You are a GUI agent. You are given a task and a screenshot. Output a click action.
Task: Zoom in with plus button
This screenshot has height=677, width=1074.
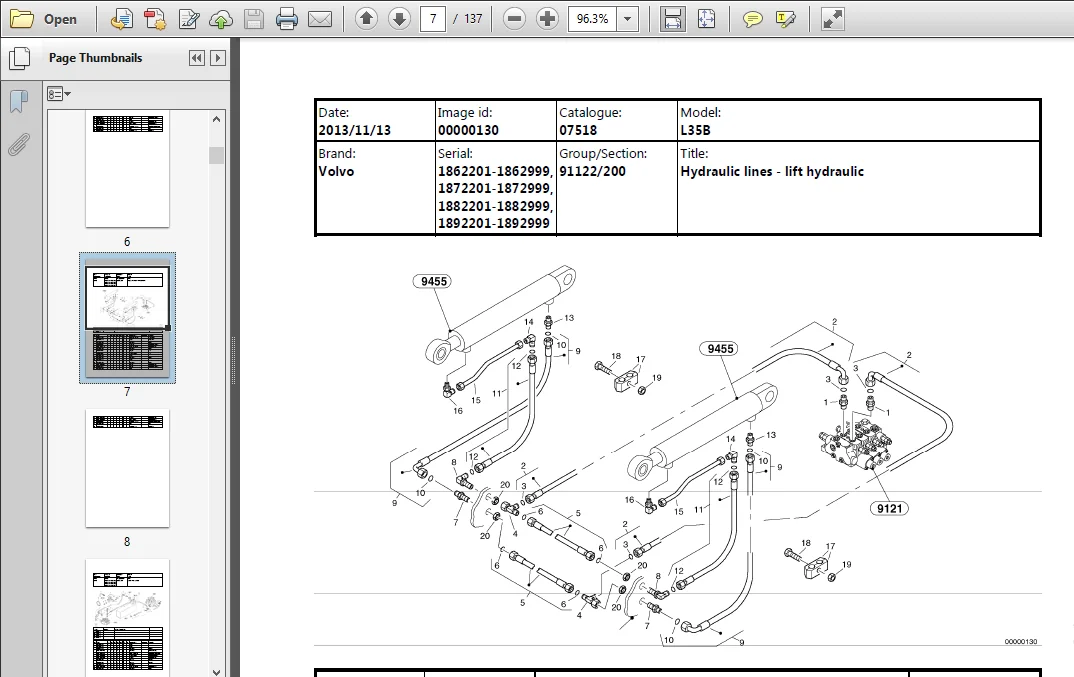(547, 19)
